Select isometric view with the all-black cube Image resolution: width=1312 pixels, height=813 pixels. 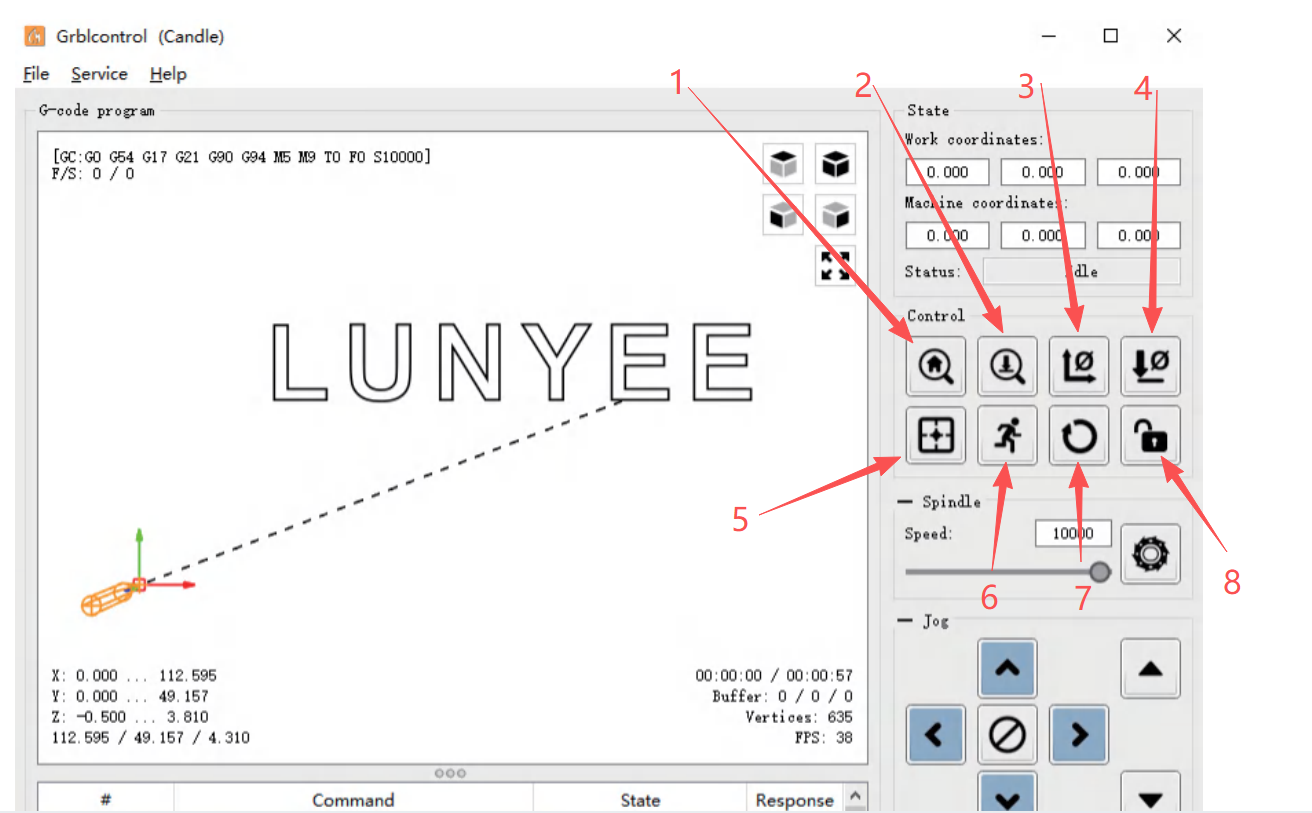pyautogui.click(x=835, y=163)
